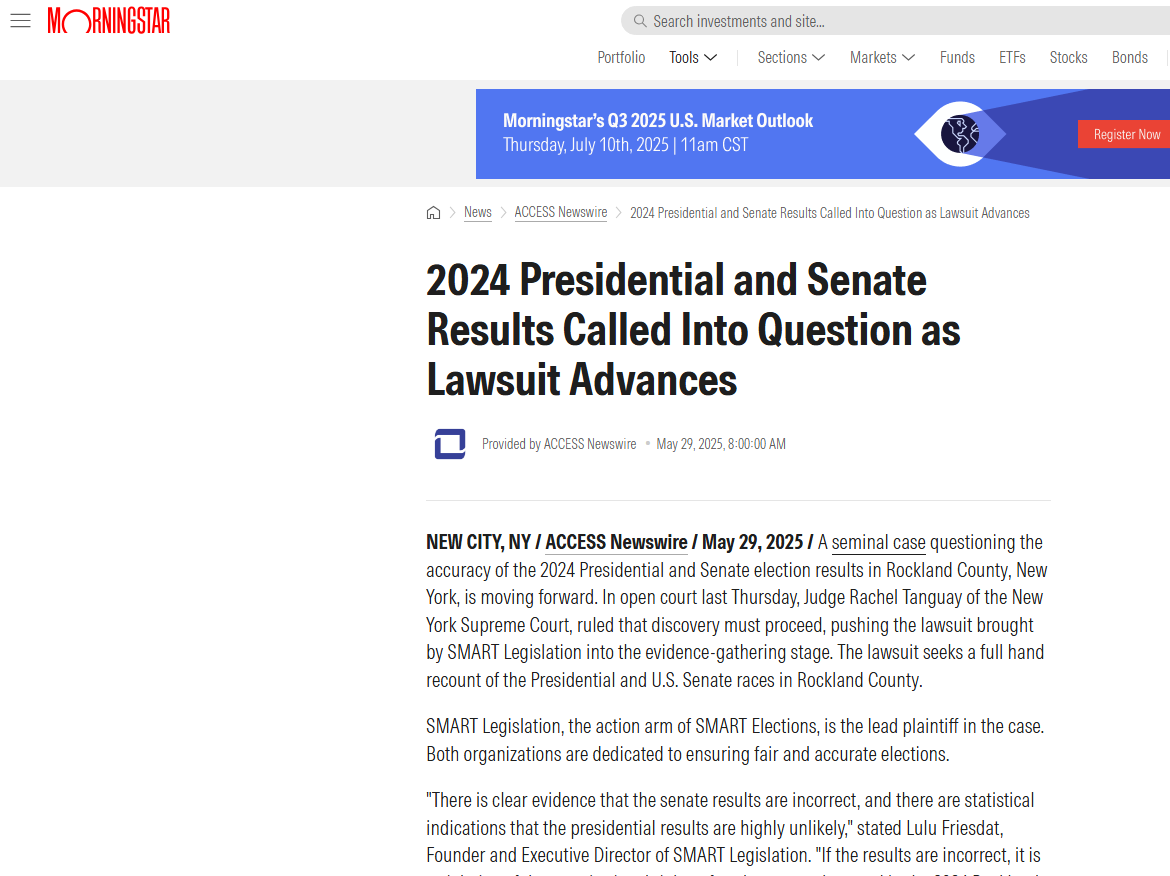Click the globe eye graphic in banner
Viewport: 1170px width, 876px height.
pyautogui.click(x=960, y=134)
